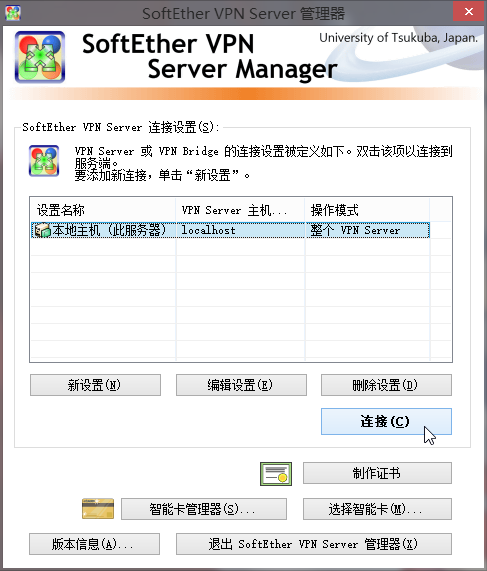
Task: Click the 操作模式 column header
Action: pos(367,210)
